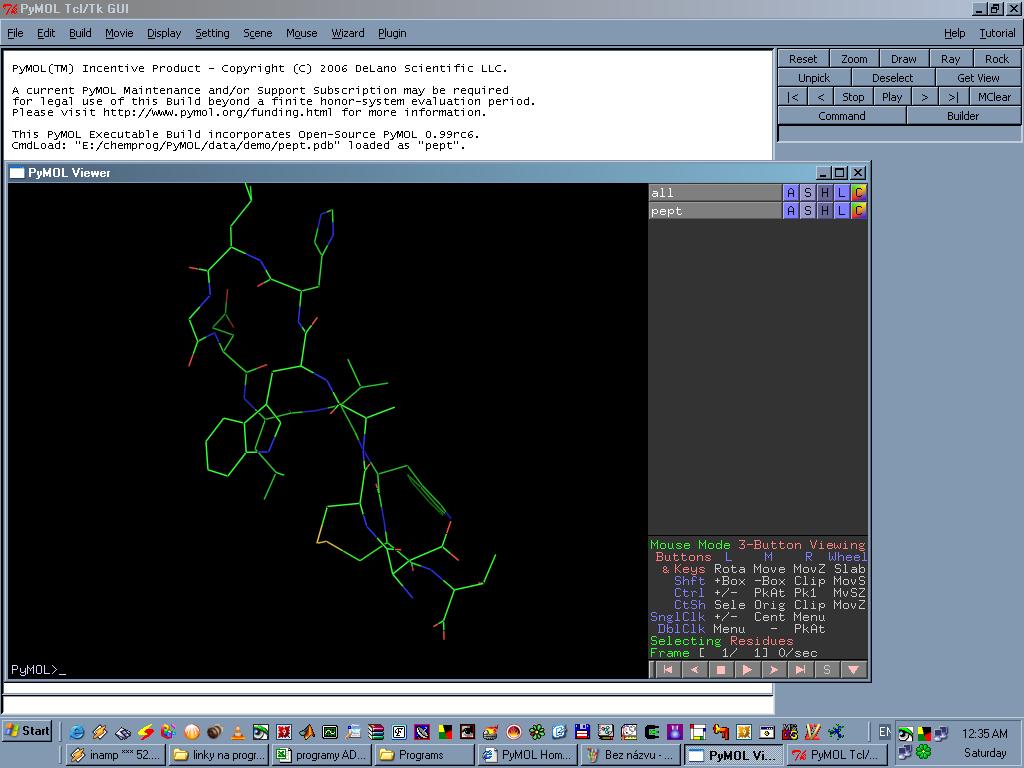Open the Display menu

(x=164, y=33)
